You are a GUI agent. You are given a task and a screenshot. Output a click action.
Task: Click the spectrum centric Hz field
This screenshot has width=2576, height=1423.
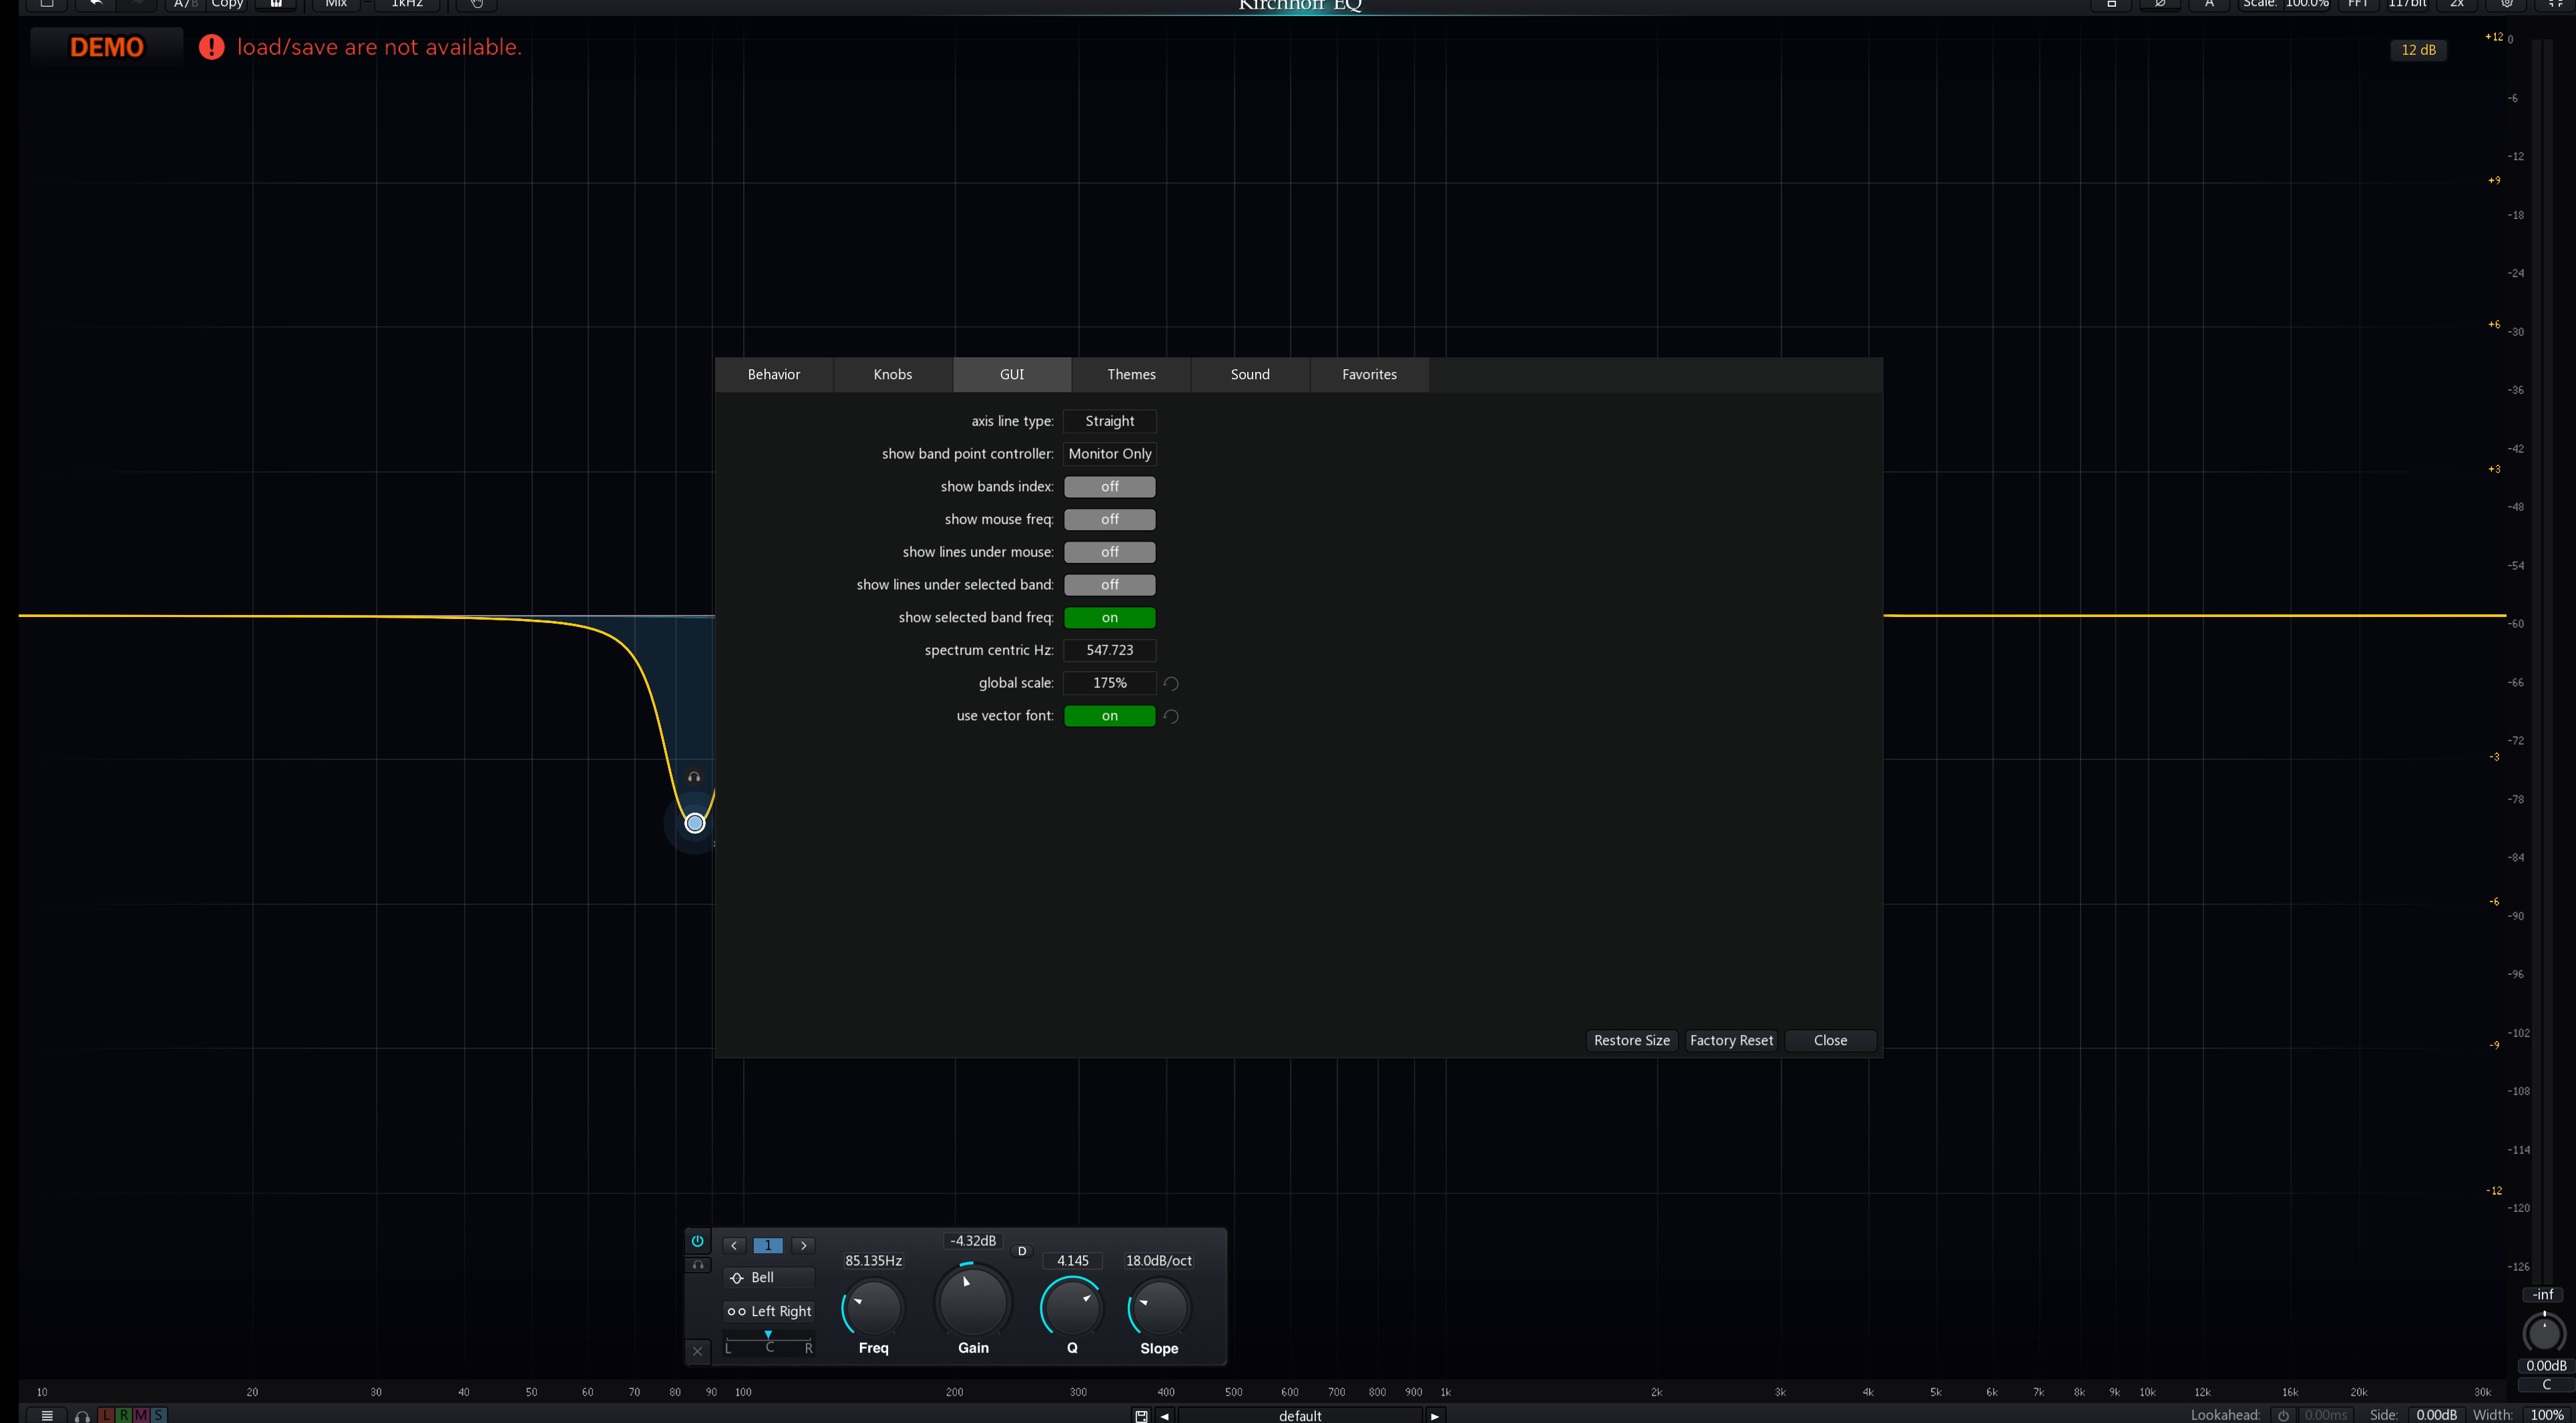click(x=1109, y=650)
